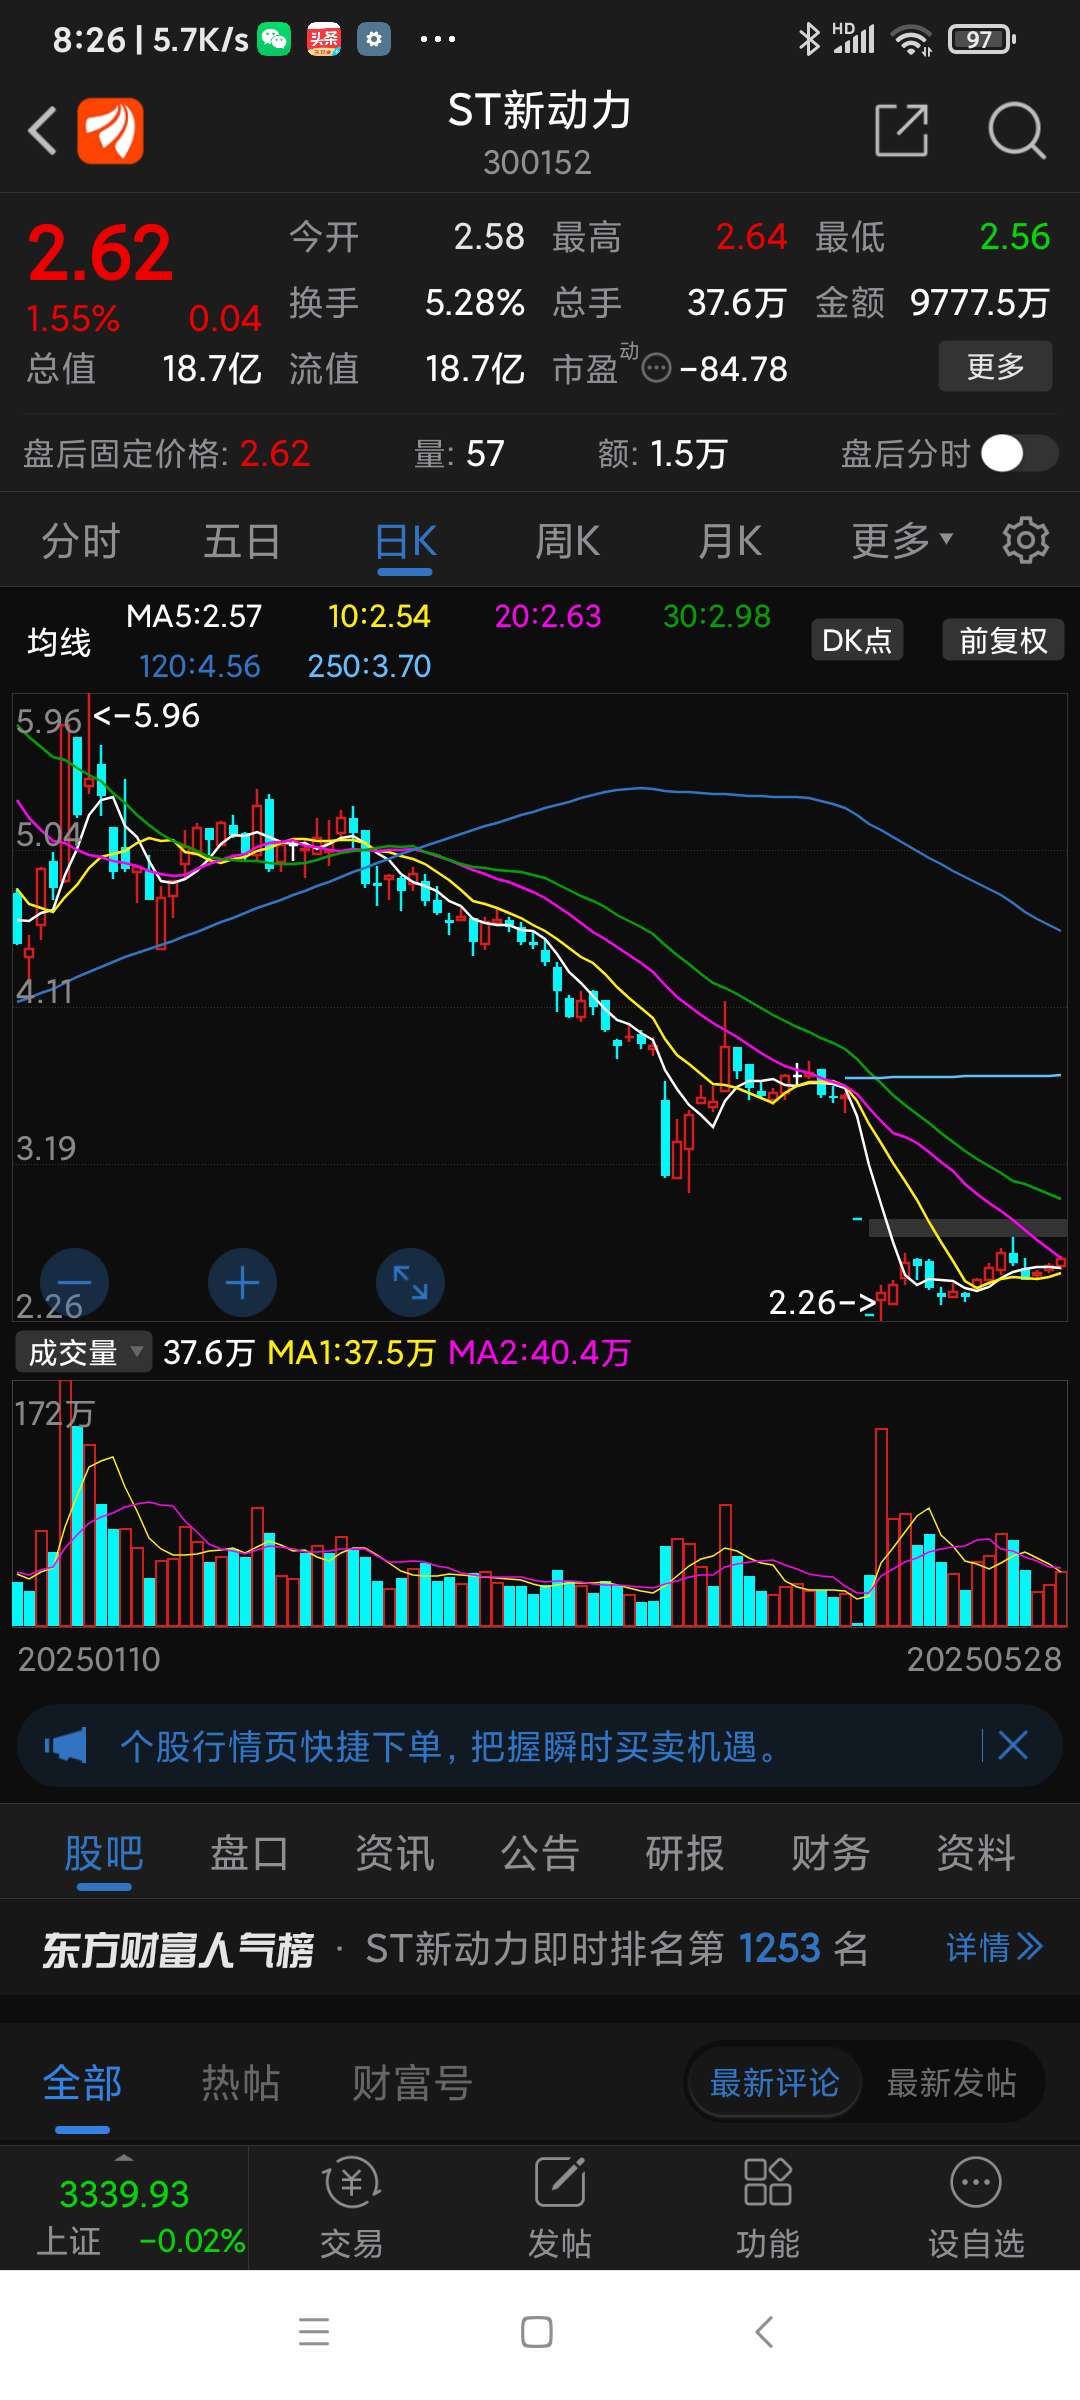Tap the 250:3.70 moving average label
This screenshot has width=1080, height=2400.
point(369,666)
